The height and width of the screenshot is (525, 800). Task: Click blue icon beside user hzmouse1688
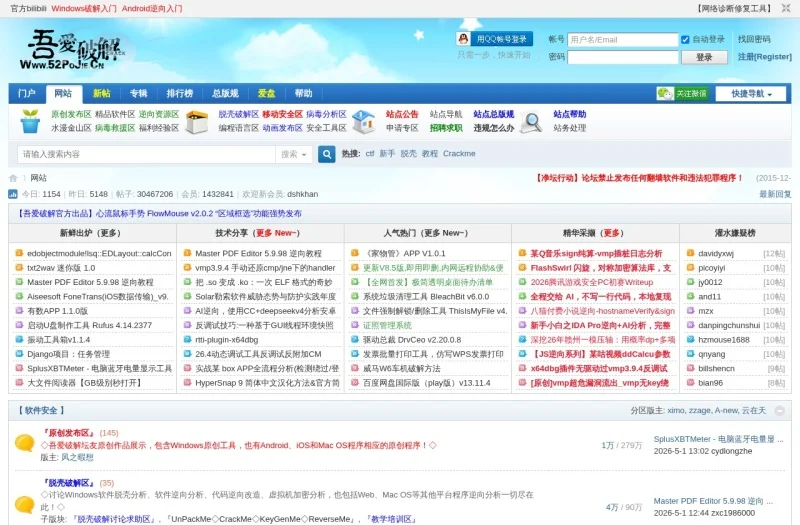690,339
